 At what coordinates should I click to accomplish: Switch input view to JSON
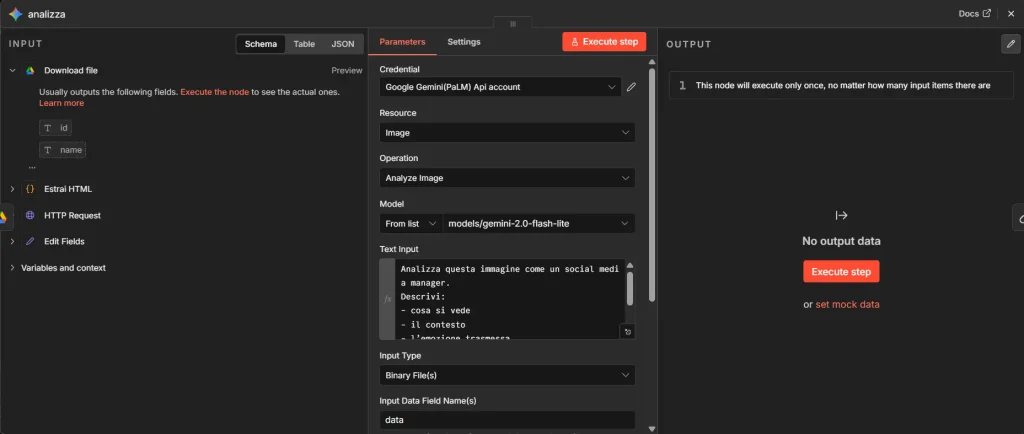(x=343, y=44)
